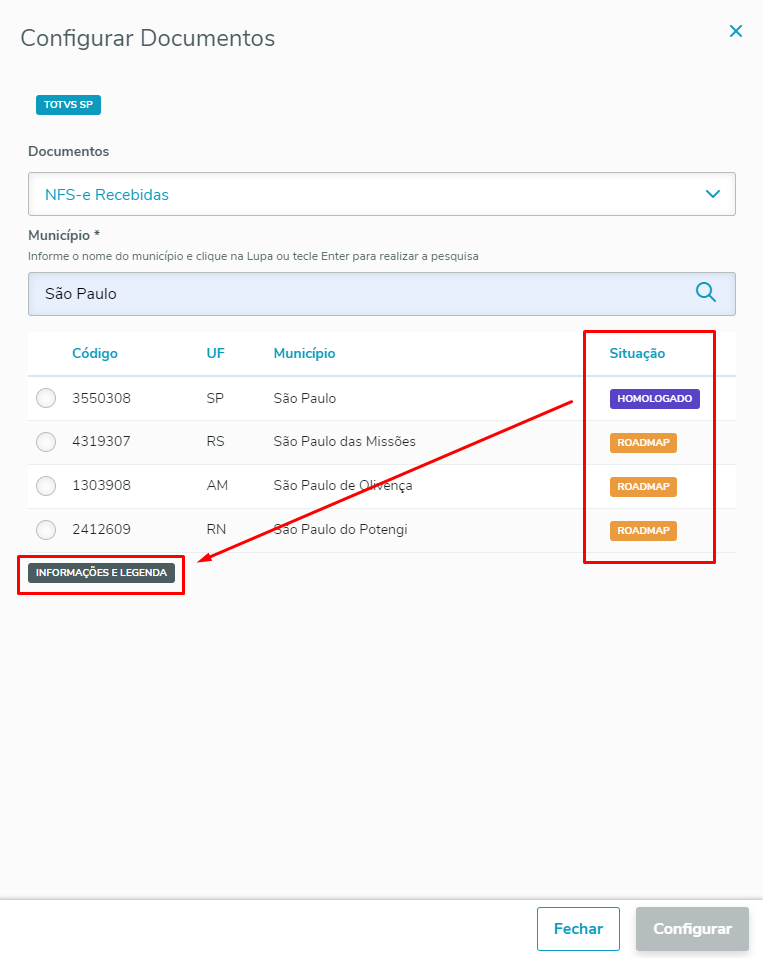Click the Código column header
Viewport: 763px width, 958px height.
coord(95,353)
